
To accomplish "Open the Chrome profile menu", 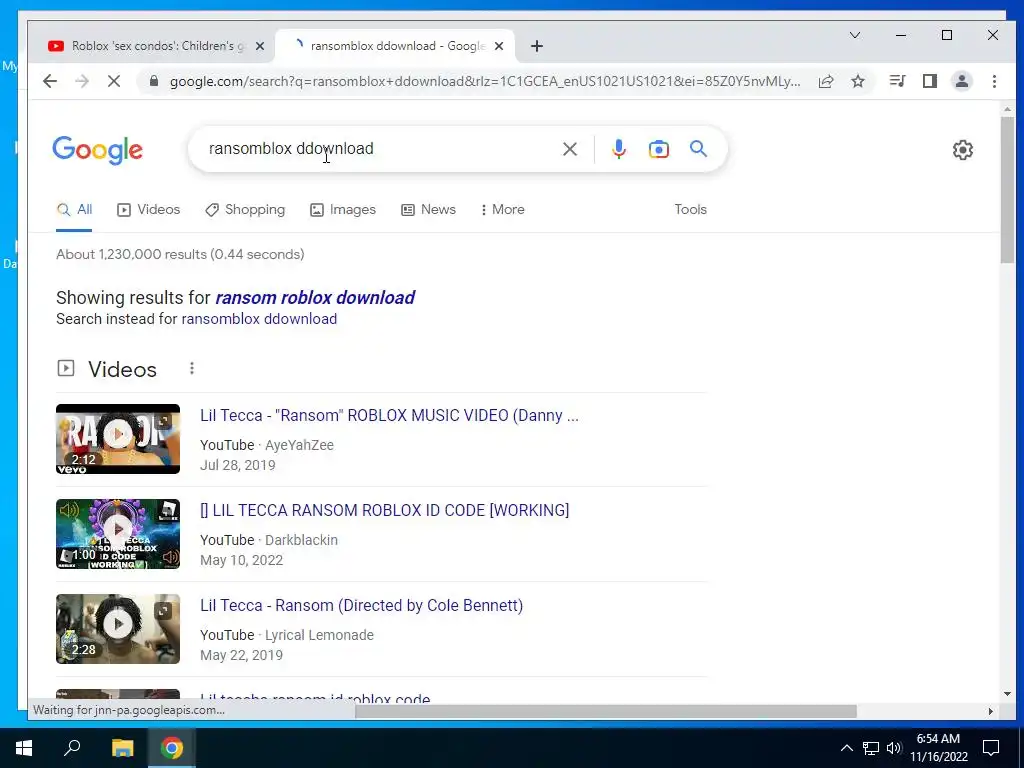I will point(962,81).
